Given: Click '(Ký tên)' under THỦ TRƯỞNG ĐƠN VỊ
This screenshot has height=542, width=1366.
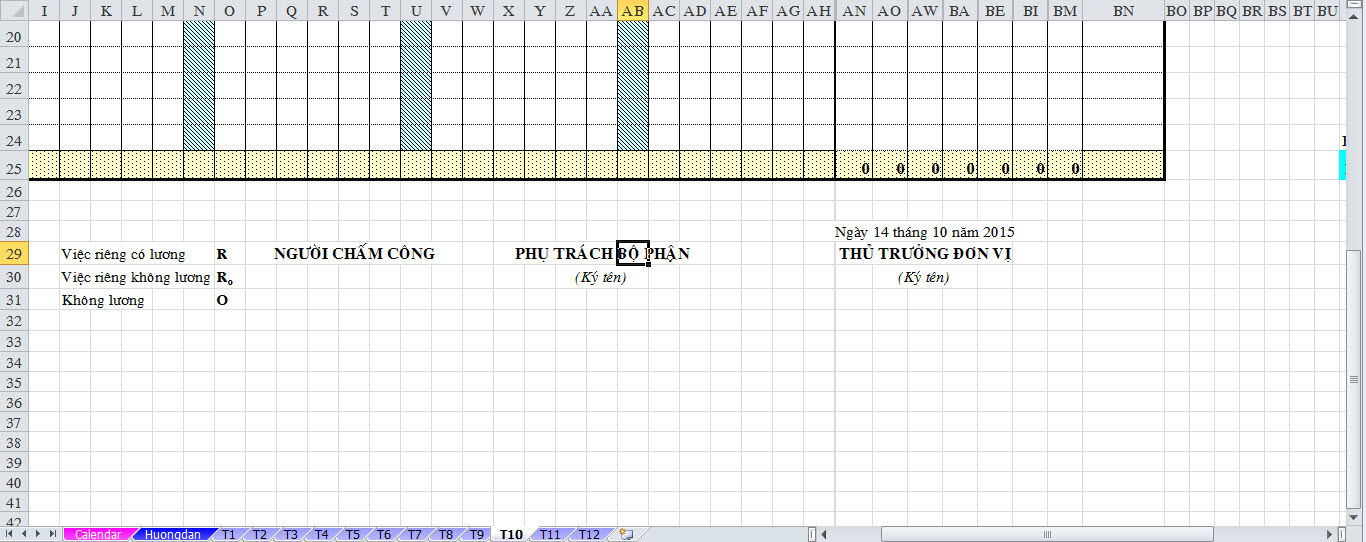Looking at the screenshot, I should pyautogui.click(x=923, y=277).
